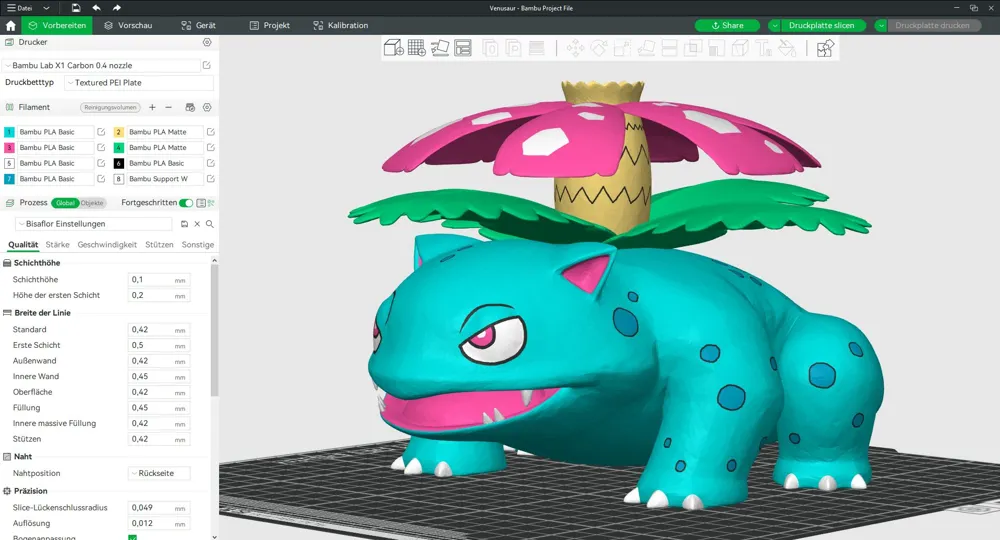The height and width of the screenshot is (540, 1000).
Task: Toggle the Fortgeschritten advanced switch
Action: [186, 203]
